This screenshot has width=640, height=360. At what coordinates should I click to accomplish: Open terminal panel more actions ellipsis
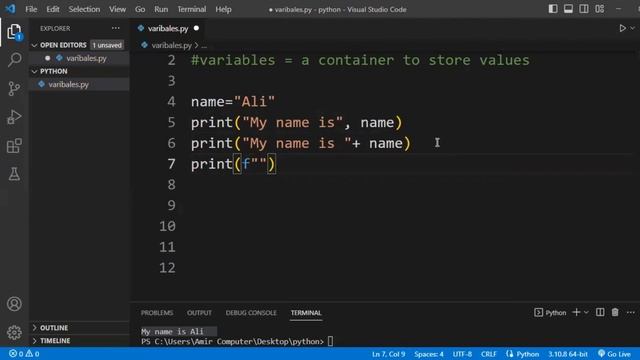[631, 312]
